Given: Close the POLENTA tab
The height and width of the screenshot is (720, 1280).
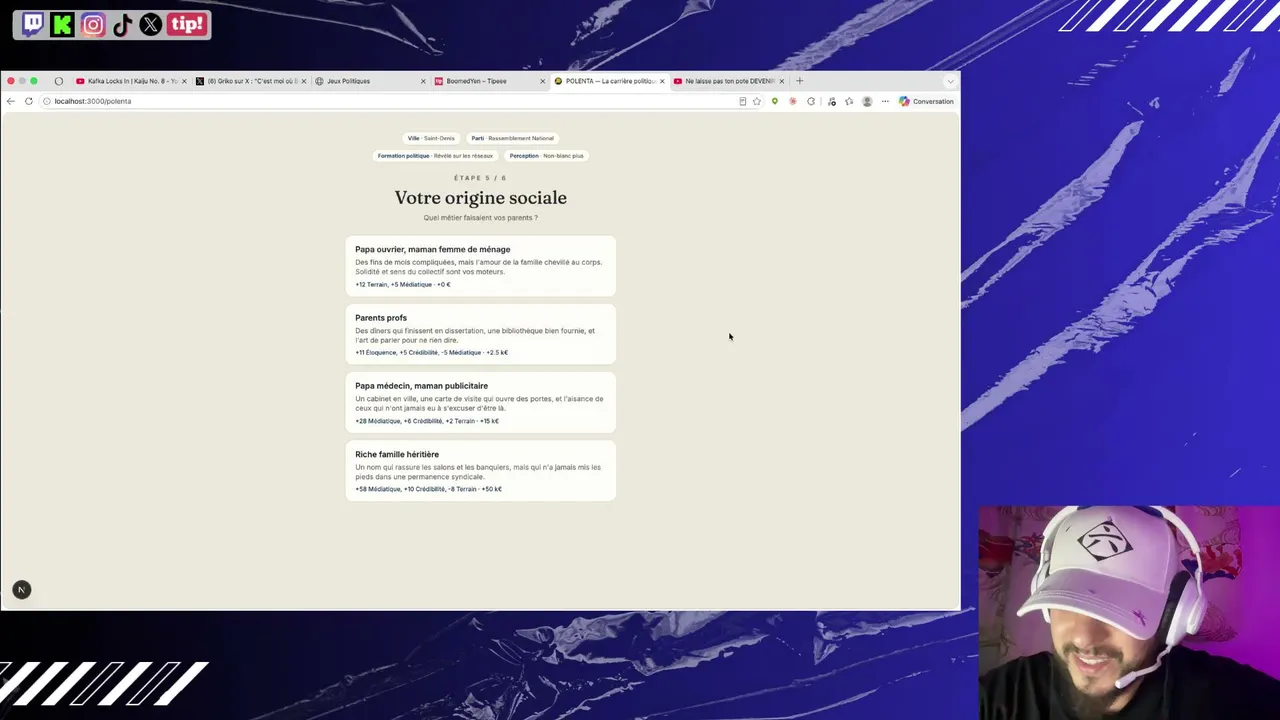Looking at the screenshot, I should 662,81.
